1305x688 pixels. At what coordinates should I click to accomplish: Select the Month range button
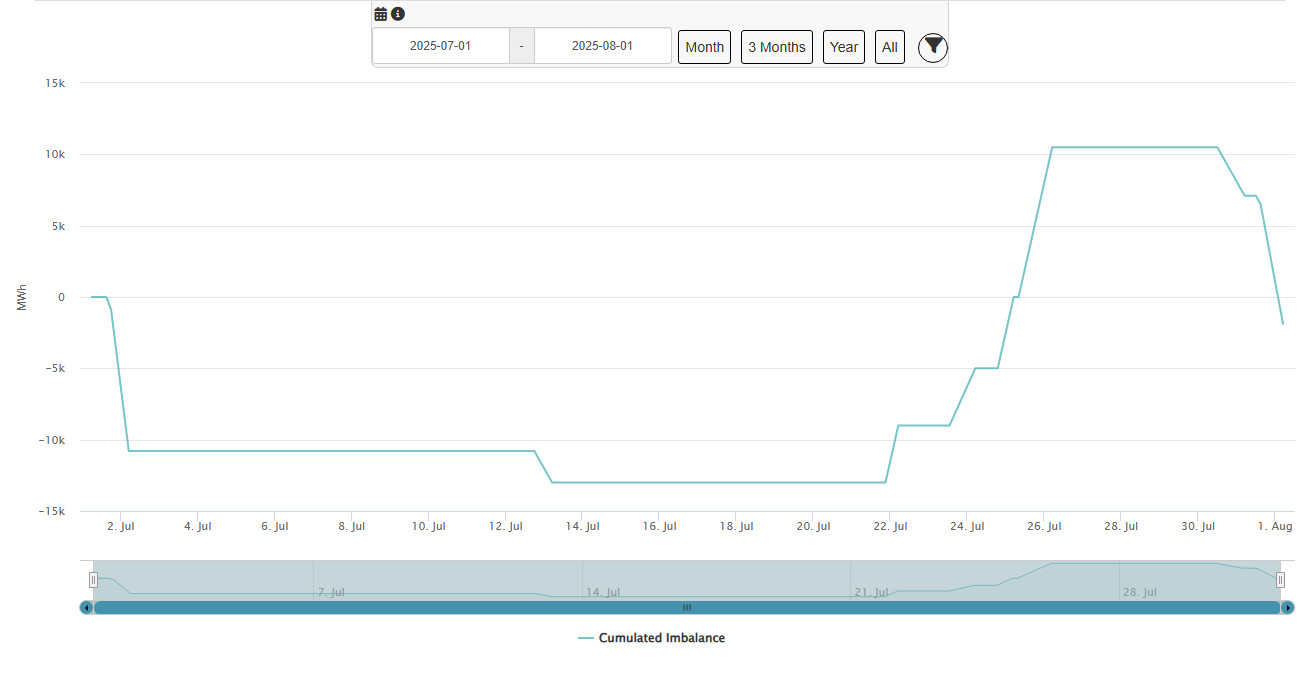point(704,47)
